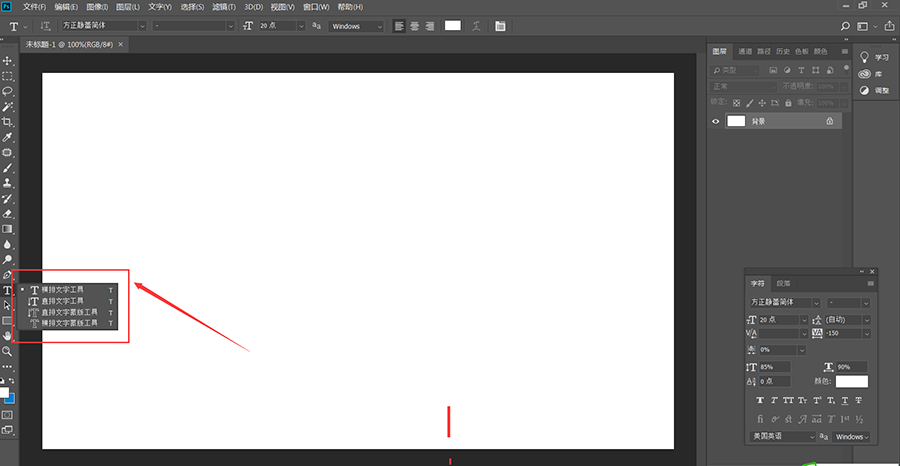Hide the 背景 layer with eye icon
Viewport: 900px width, 466px height.
pyautogui.click(x=716, y=121)
